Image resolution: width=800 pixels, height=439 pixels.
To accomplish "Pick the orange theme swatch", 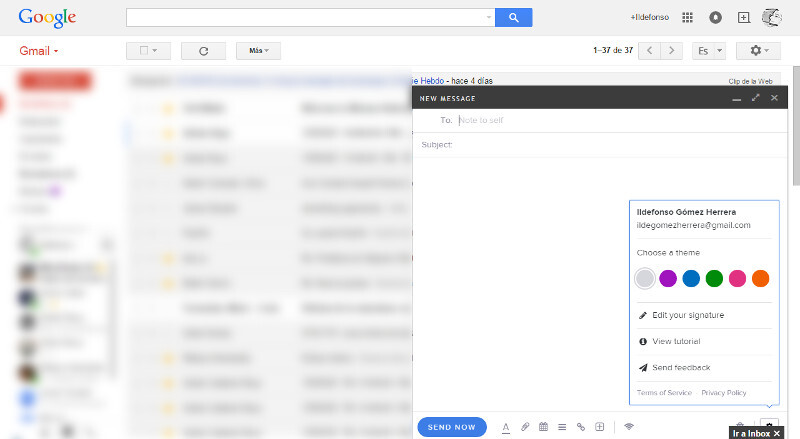I will 760,278.
